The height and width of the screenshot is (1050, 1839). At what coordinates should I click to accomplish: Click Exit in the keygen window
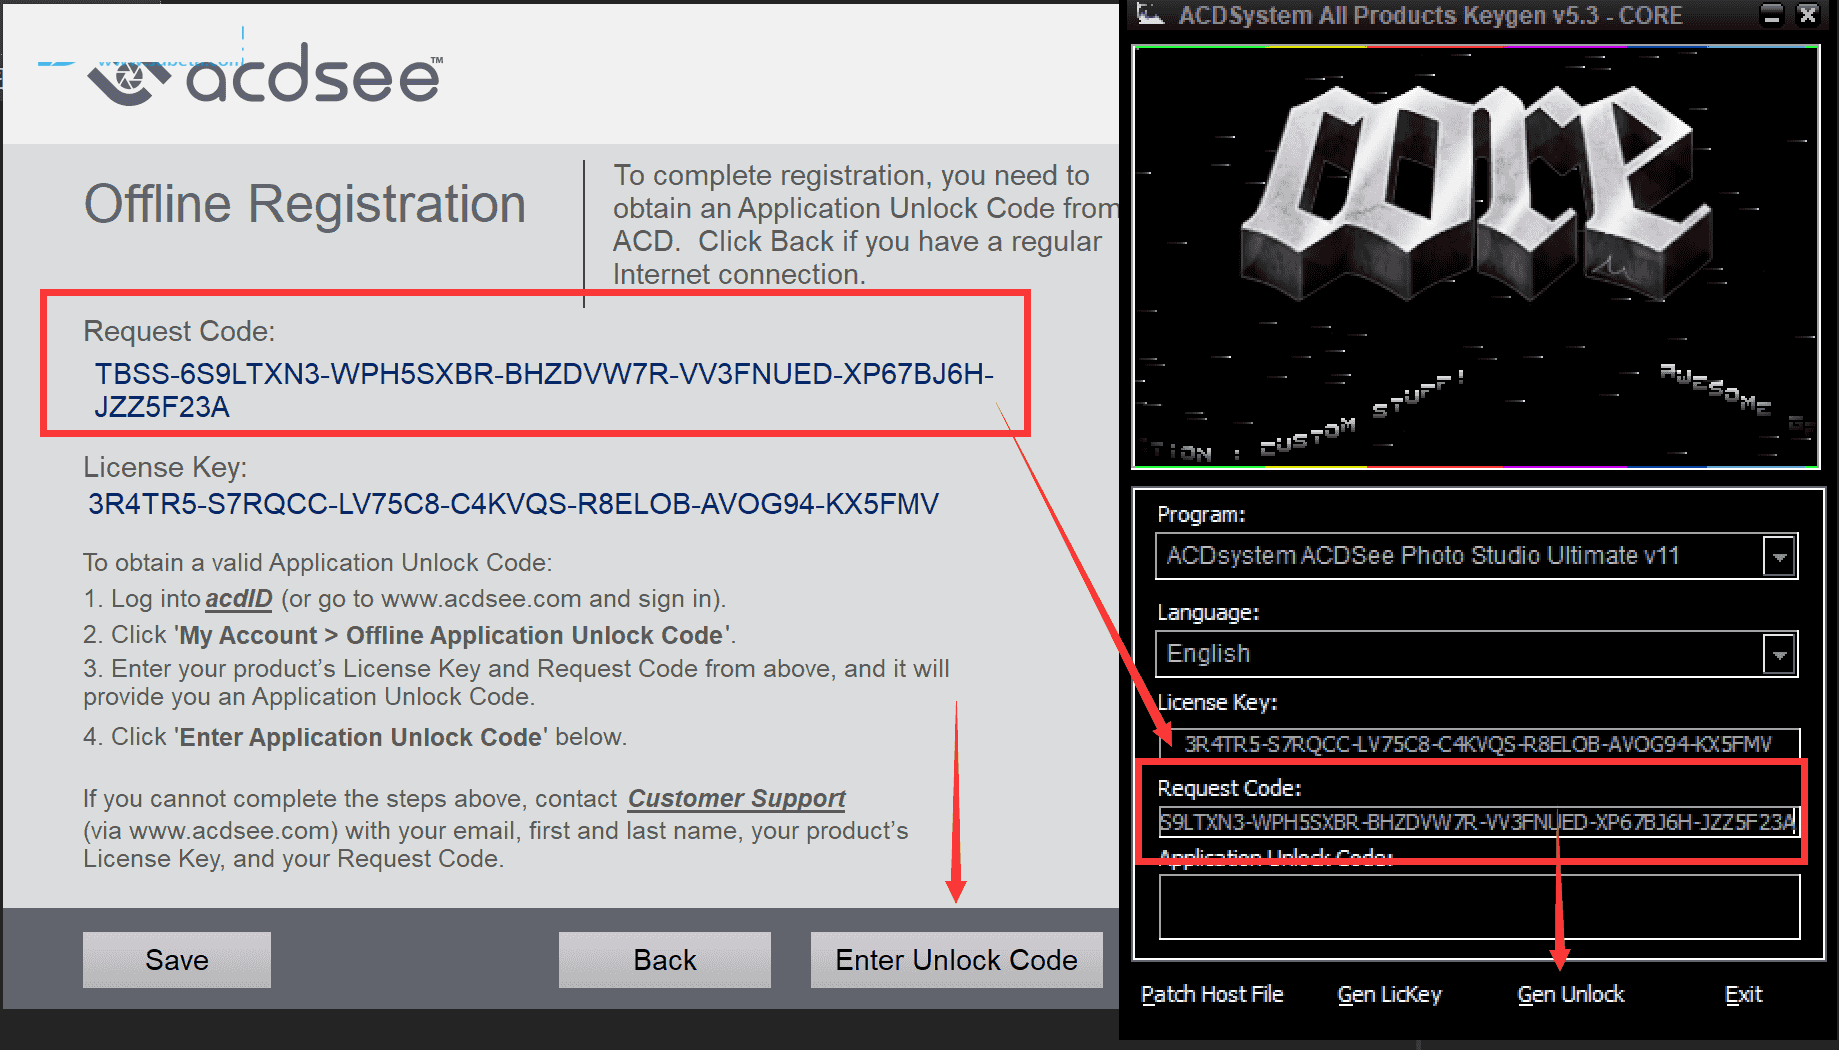click(x=1743, y=994)
